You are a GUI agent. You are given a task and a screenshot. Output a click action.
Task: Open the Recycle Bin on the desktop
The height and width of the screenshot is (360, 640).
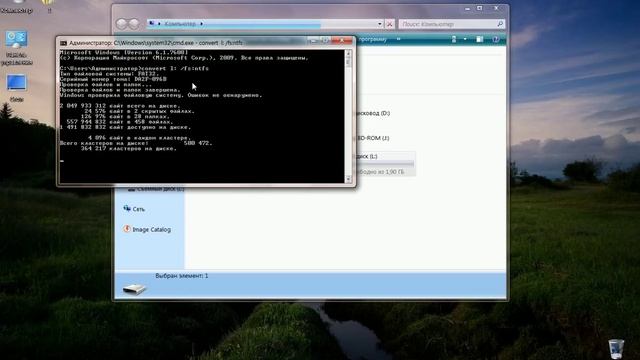pos(616,349)
